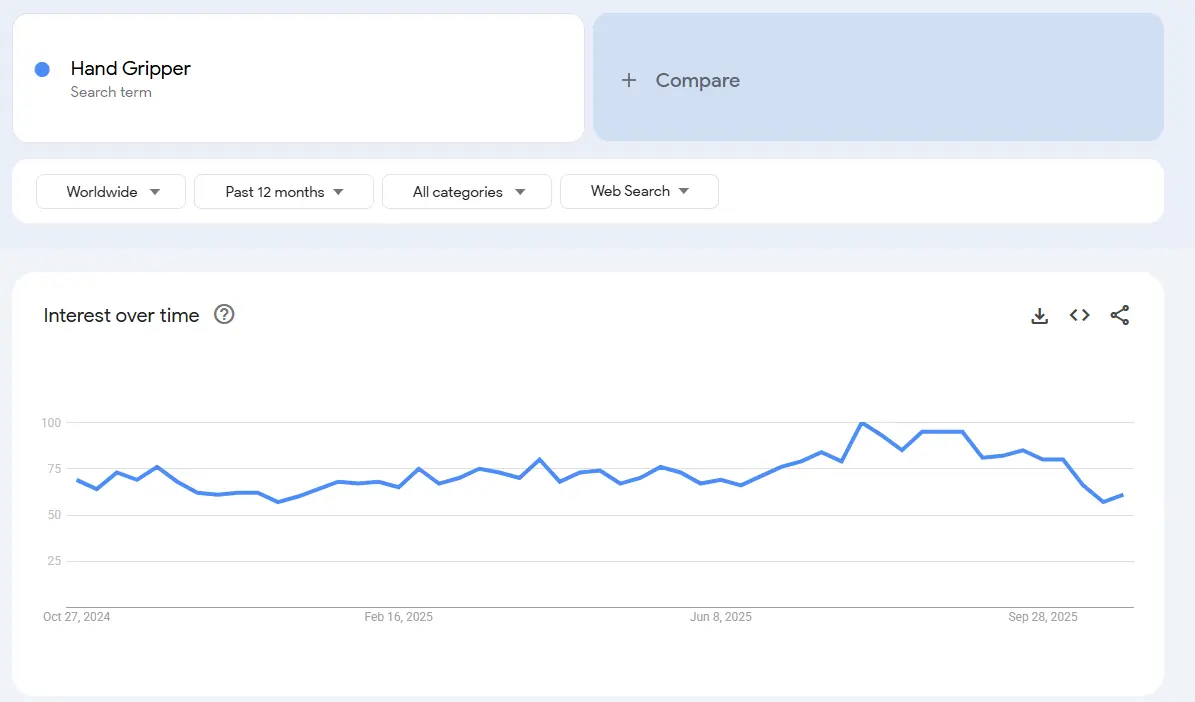Open the Worldwide region dropdown
This screenshot has width=1195, height=702.
pyautogui.click(x=110, y=191)
